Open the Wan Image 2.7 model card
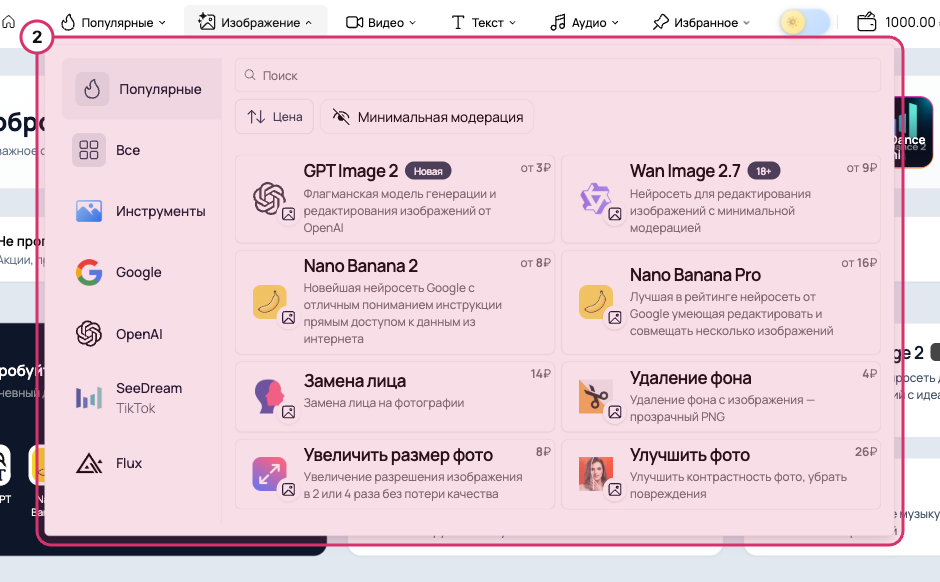The height and width of the screenshot is (582, 940). pyautogui.click(x=721, y=199)
